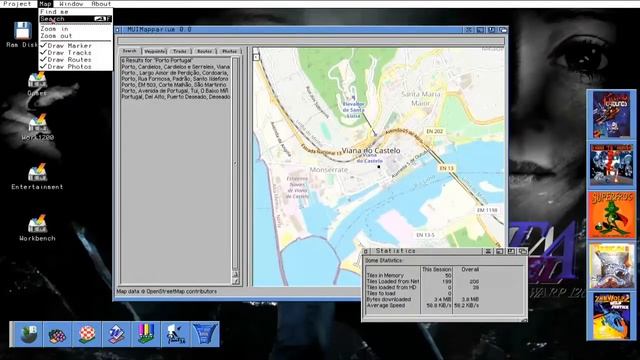
Task: Select result 'Porto, Rua Formosa, Padrão'
Action: coord(176,79)
